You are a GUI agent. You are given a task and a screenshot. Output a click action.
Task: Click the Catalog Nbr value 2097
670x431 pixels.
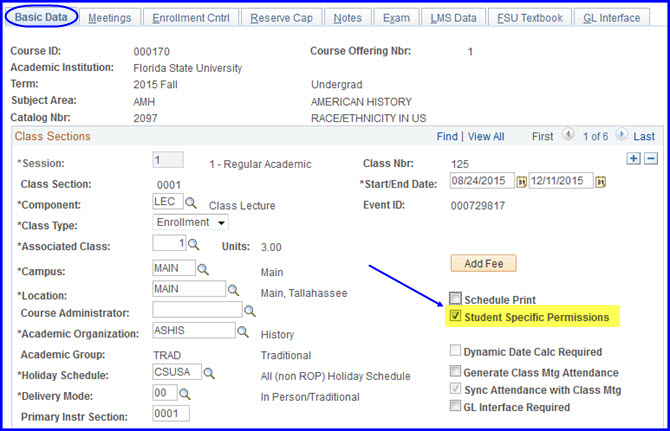(145, 118)
